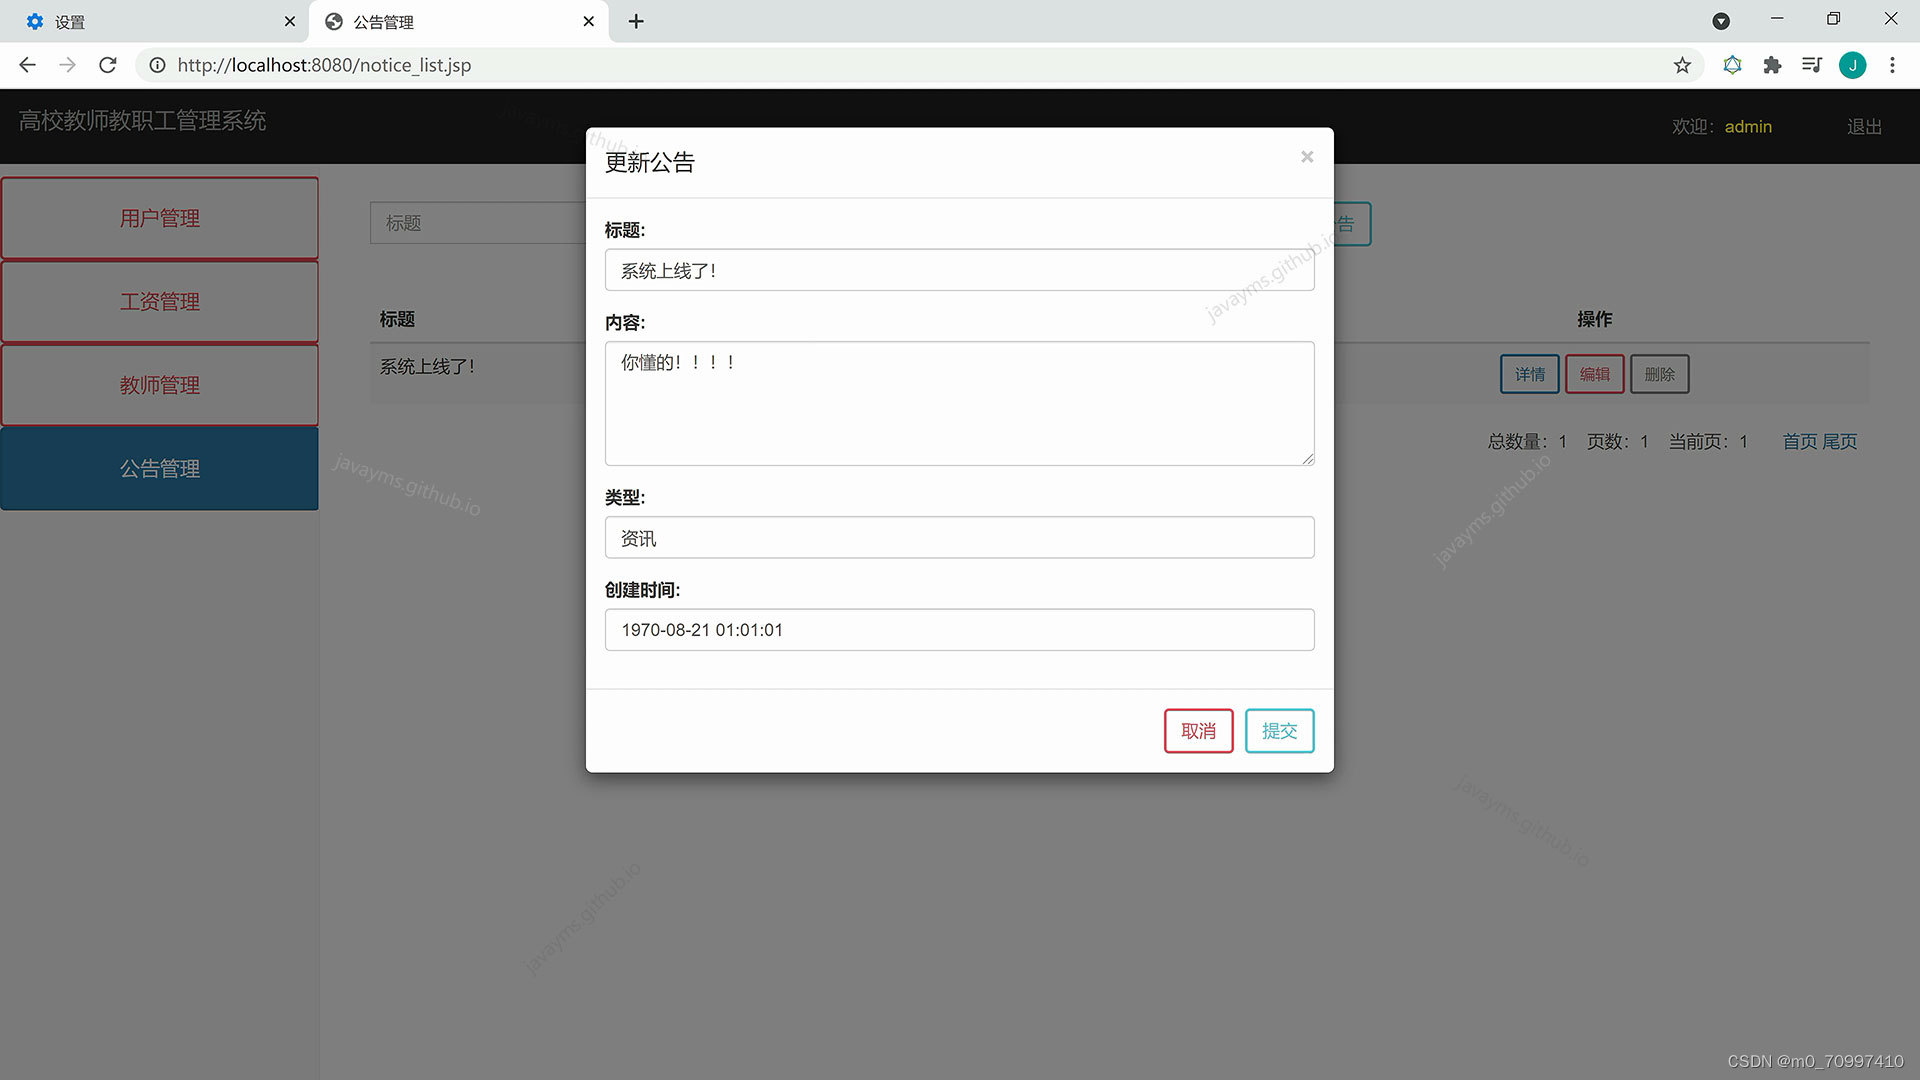Click the partially hidden 公告 button behind dialog
Screen dimensions: 1920x1080
pos(1352,224)
